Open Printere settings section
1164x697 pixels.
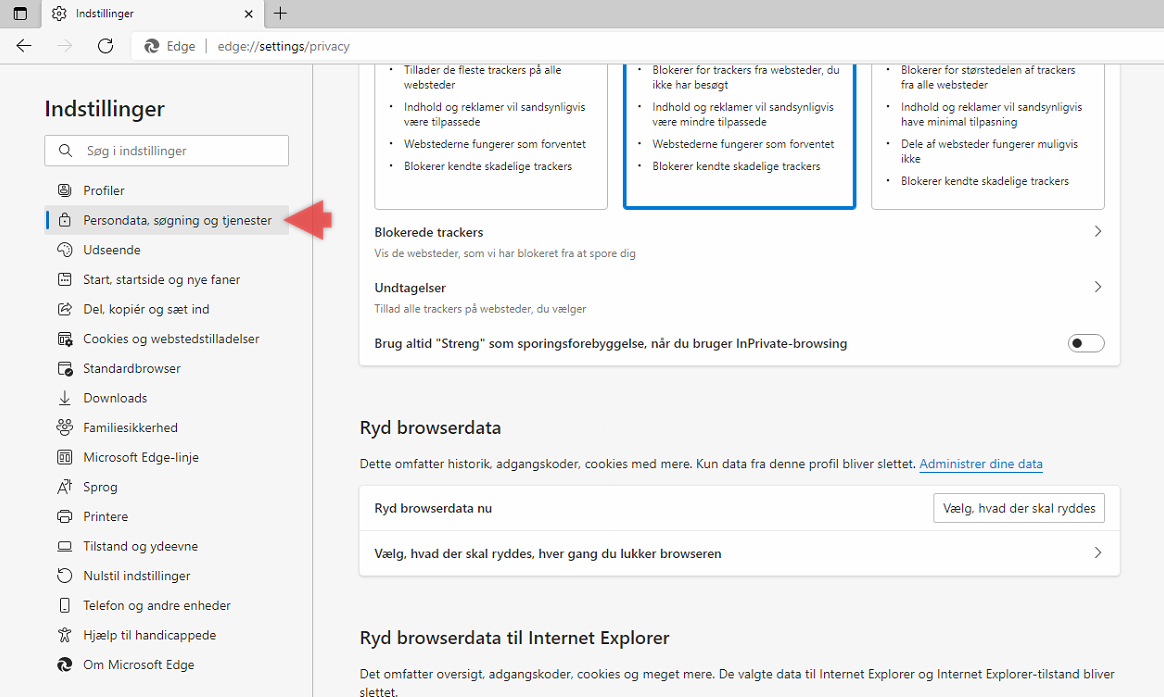pos(166,517)
